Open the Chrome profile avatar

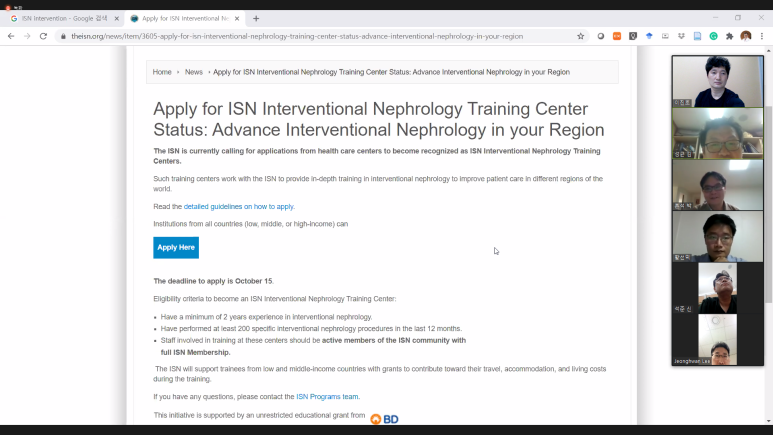(x=745, y=36)
